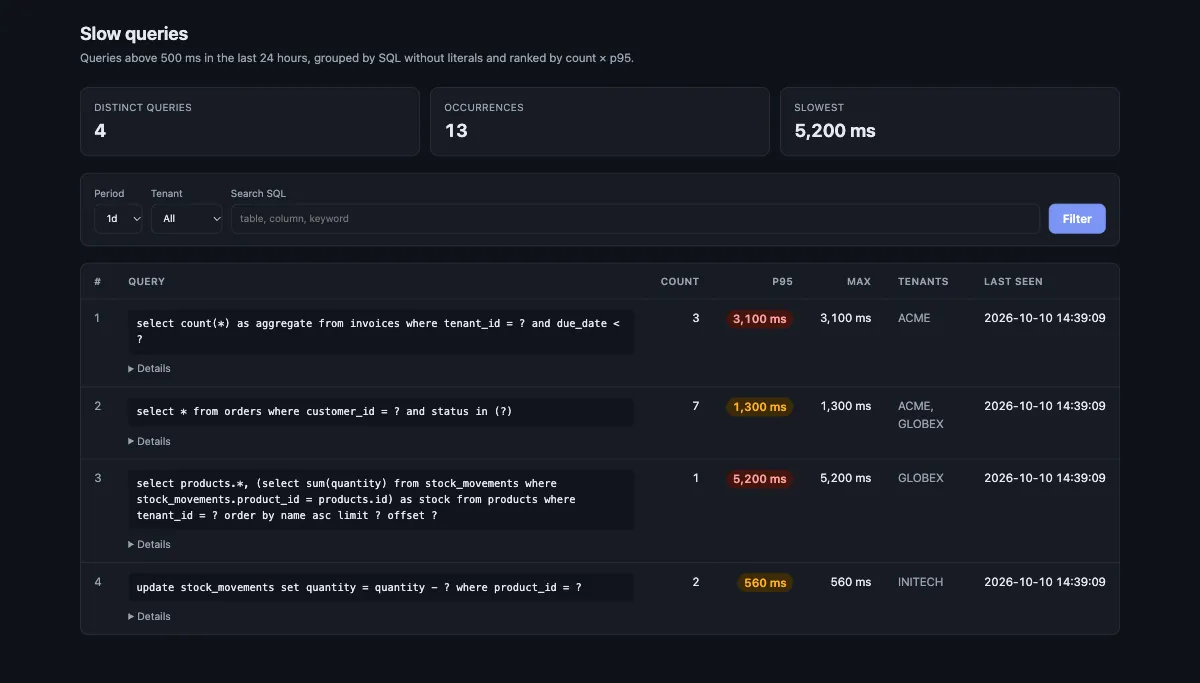Select the update stock_movements SQL text
The width and height of the screenshot is (1200, 683).
(381, 587)
